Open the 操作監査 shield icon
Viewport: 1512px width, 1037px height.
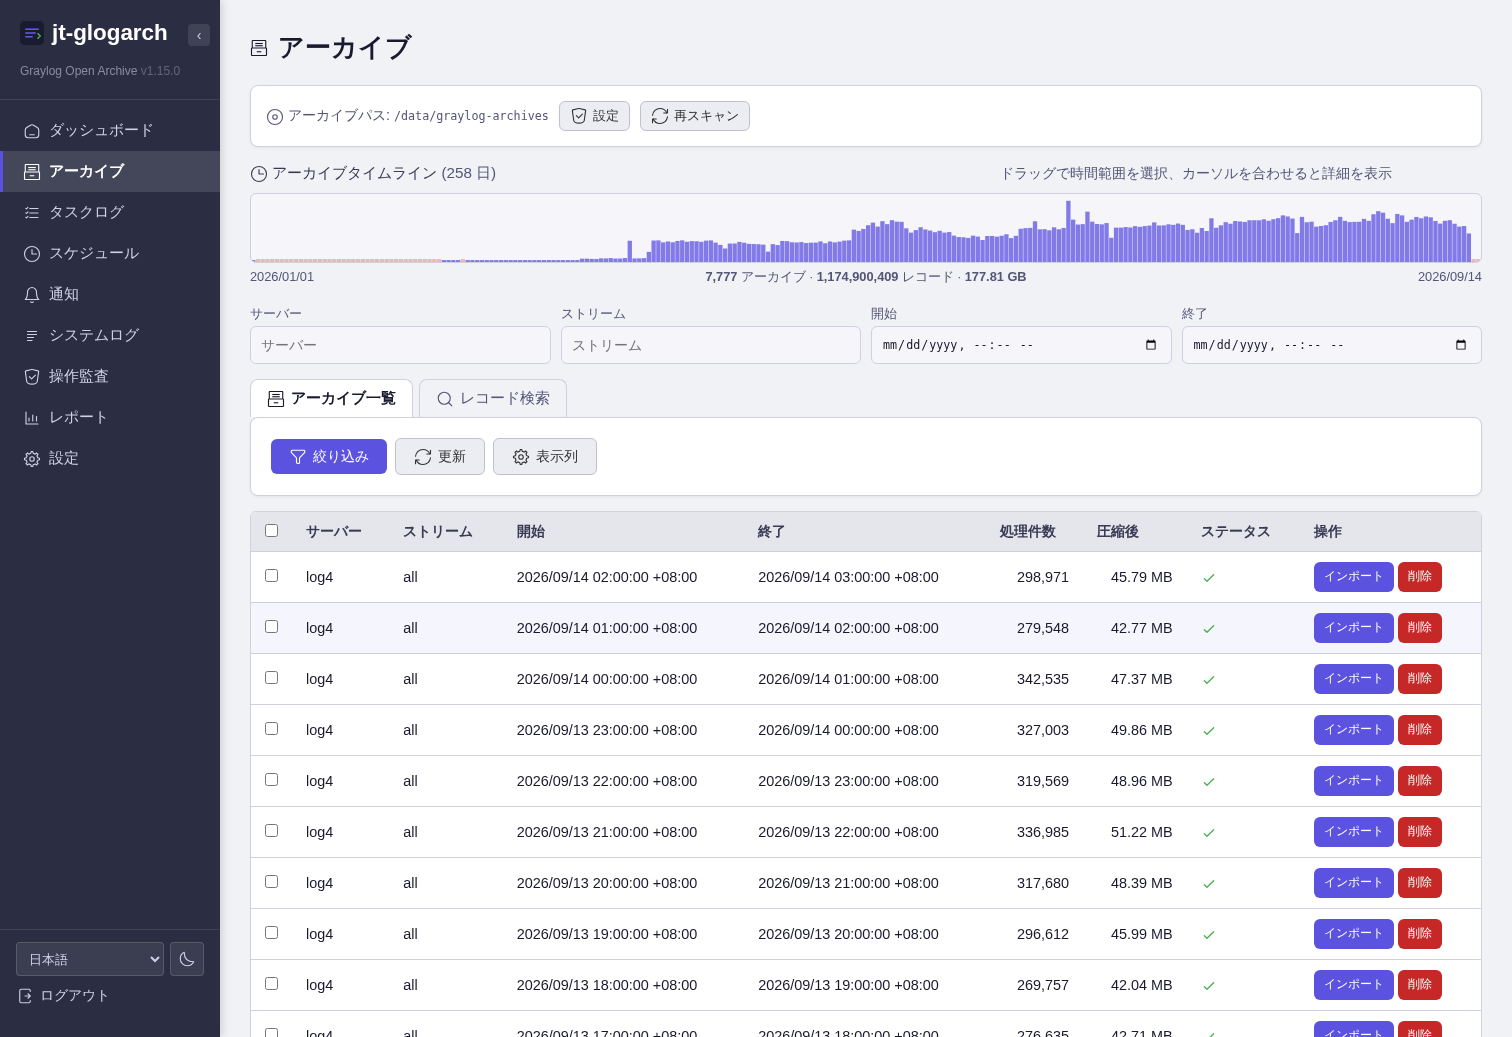(x=32, y=377)
